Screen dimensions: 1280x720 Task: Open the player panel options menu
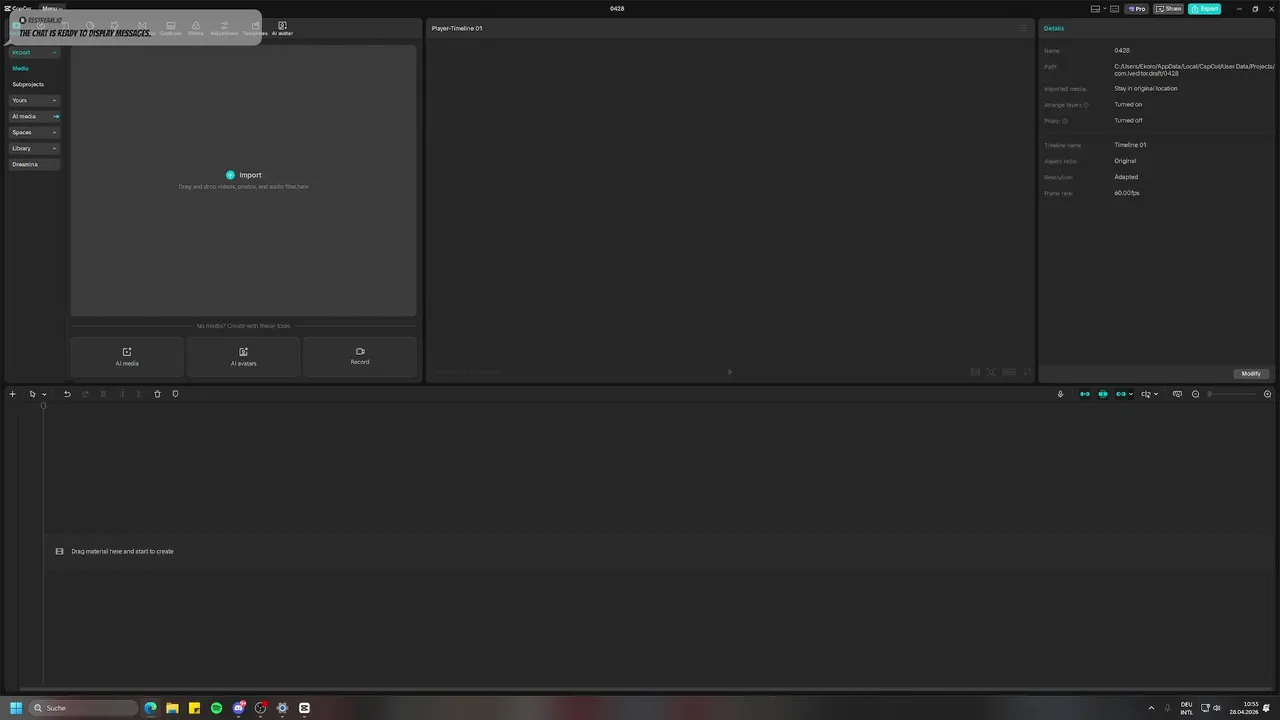tap(1023, 28)
